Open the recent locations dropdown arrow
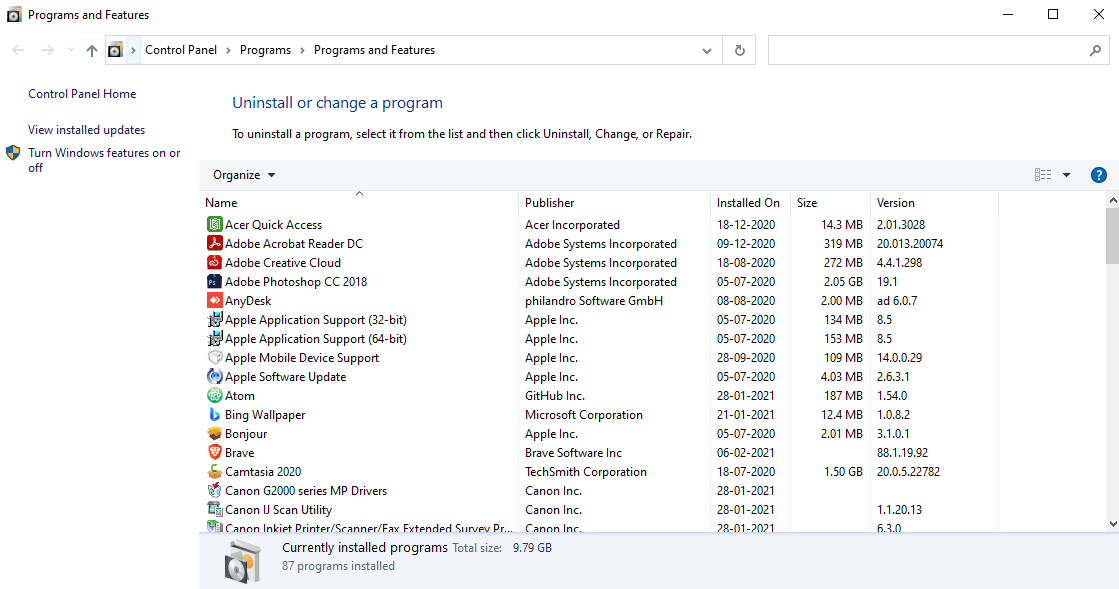 71,50
